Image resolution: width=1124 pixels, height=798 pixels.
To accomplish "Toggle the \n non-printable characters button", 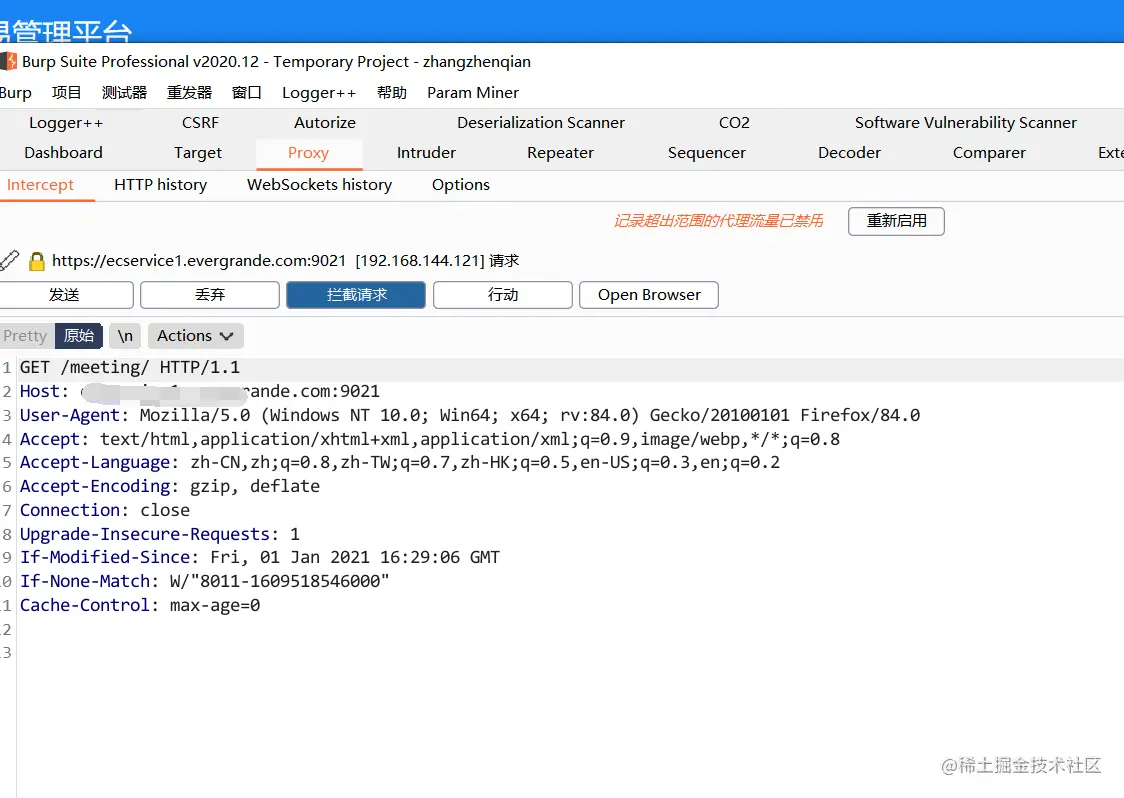I will click(125, 336).
